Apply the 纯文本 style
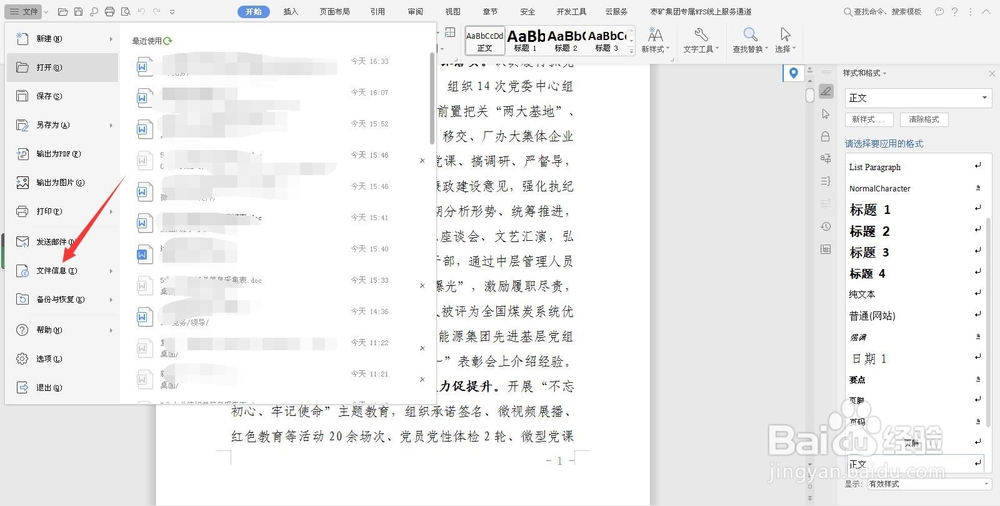The width and height of the screenshot is (1000, 506). (x=917, y=294)
